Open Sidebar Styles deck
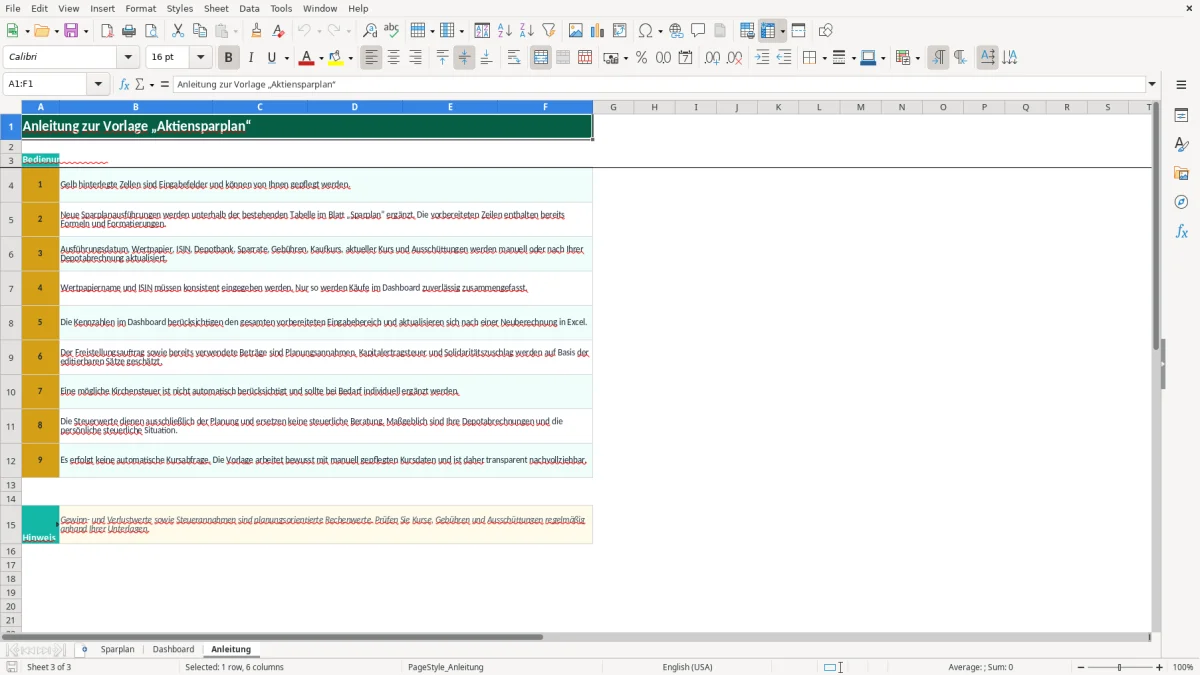Screen dimensions: 1200x675 point(1181,144)
